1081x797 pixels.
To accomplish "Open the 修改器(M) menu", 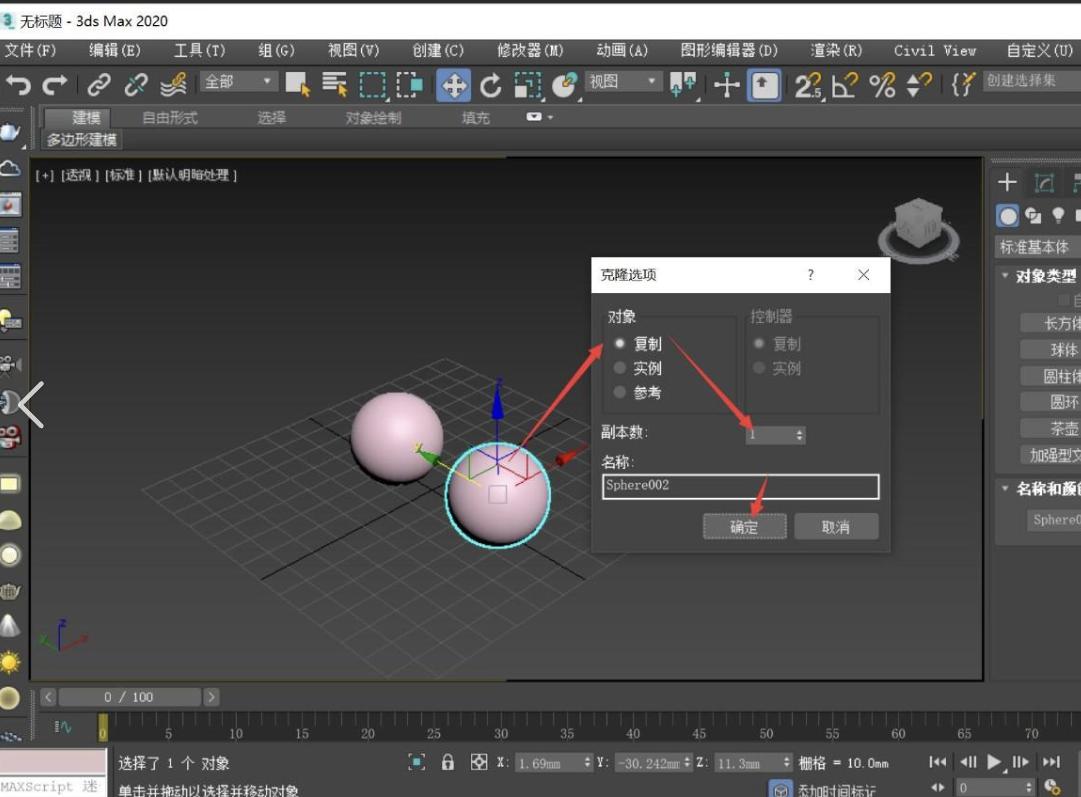I will (530, 50).
